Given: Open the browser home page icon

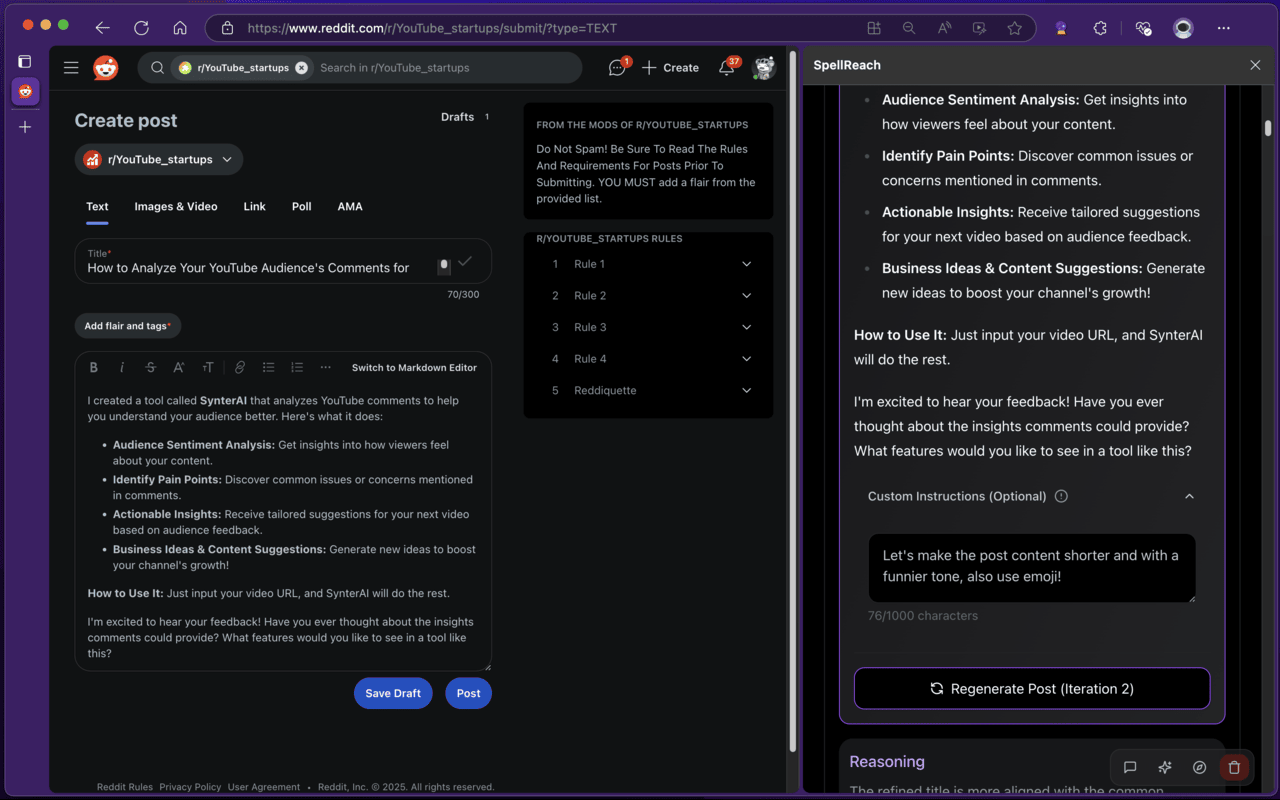Looking at the screenshot, I should click(x=180, y=28).
